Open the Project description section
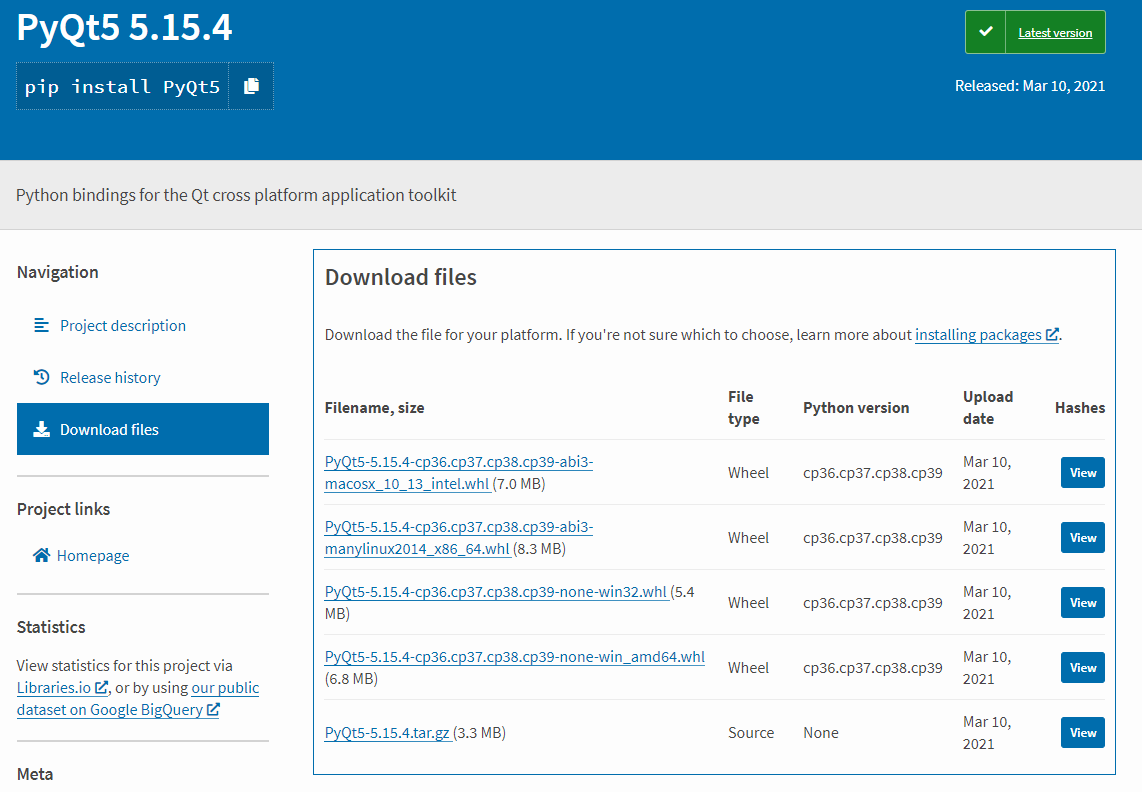 (x=122, y=325)
